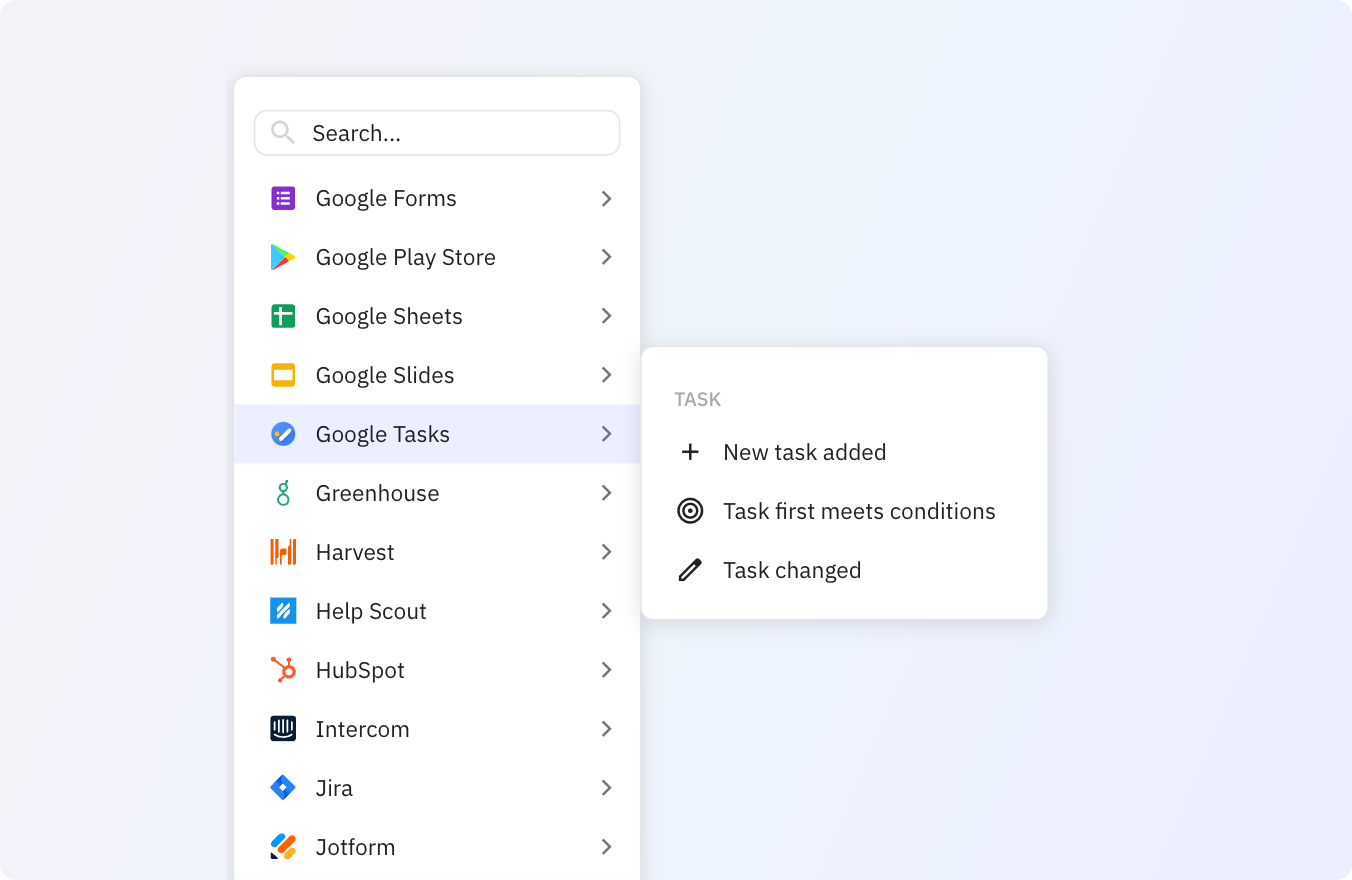Click the Intercom dark icon

pyautogui.click(x=283, y=729)
